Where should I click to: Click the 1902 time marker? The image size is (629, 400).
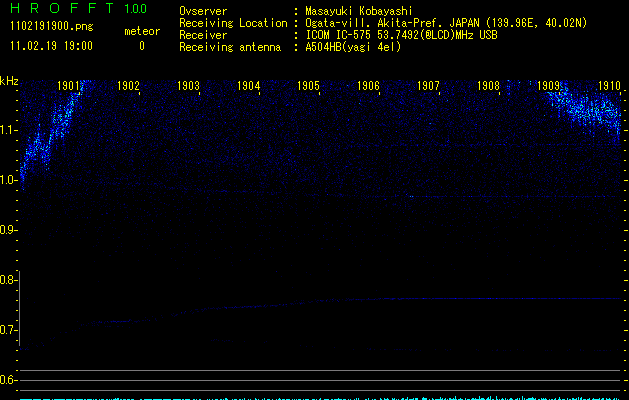click(x=128, y=86)
